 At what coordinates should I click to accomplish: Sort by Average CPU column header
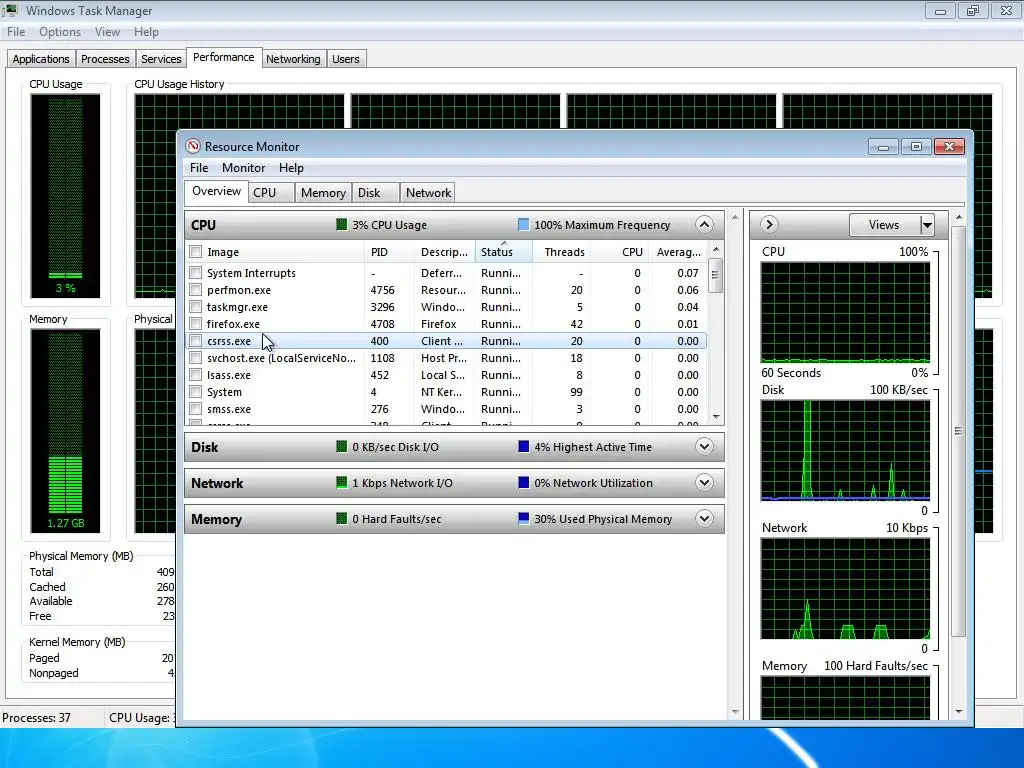678,252
